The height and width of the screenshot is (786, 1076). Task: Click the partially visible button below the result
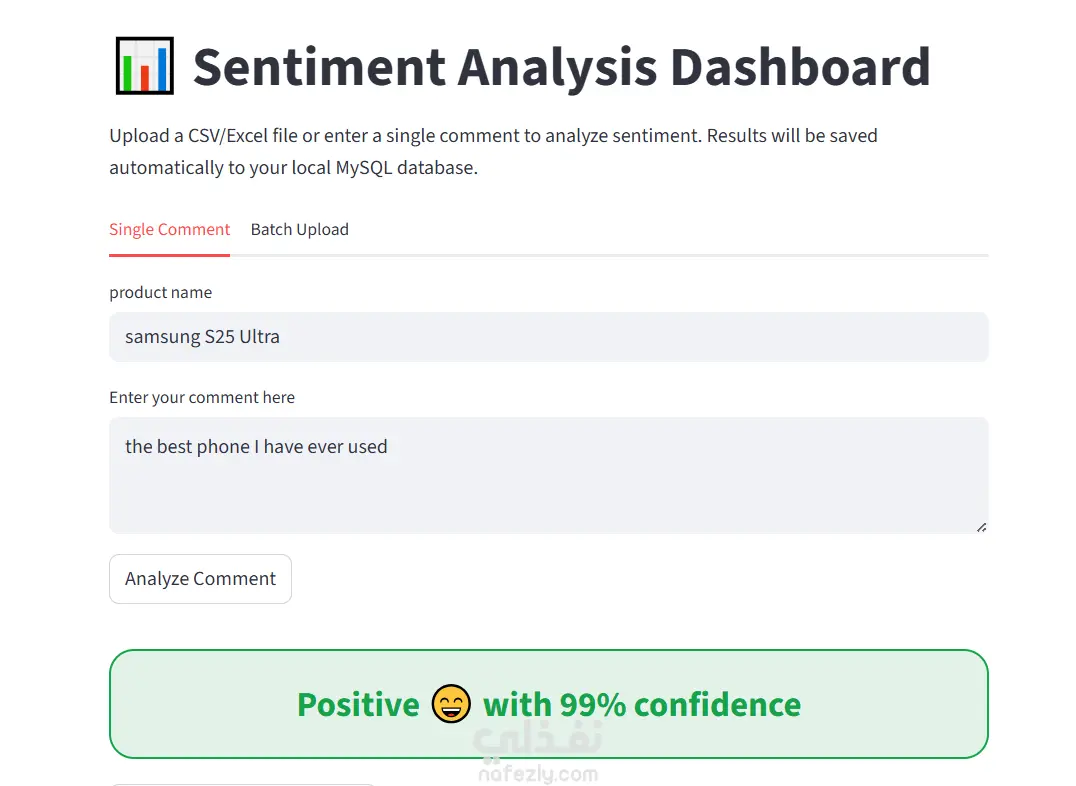pos(240,784)
